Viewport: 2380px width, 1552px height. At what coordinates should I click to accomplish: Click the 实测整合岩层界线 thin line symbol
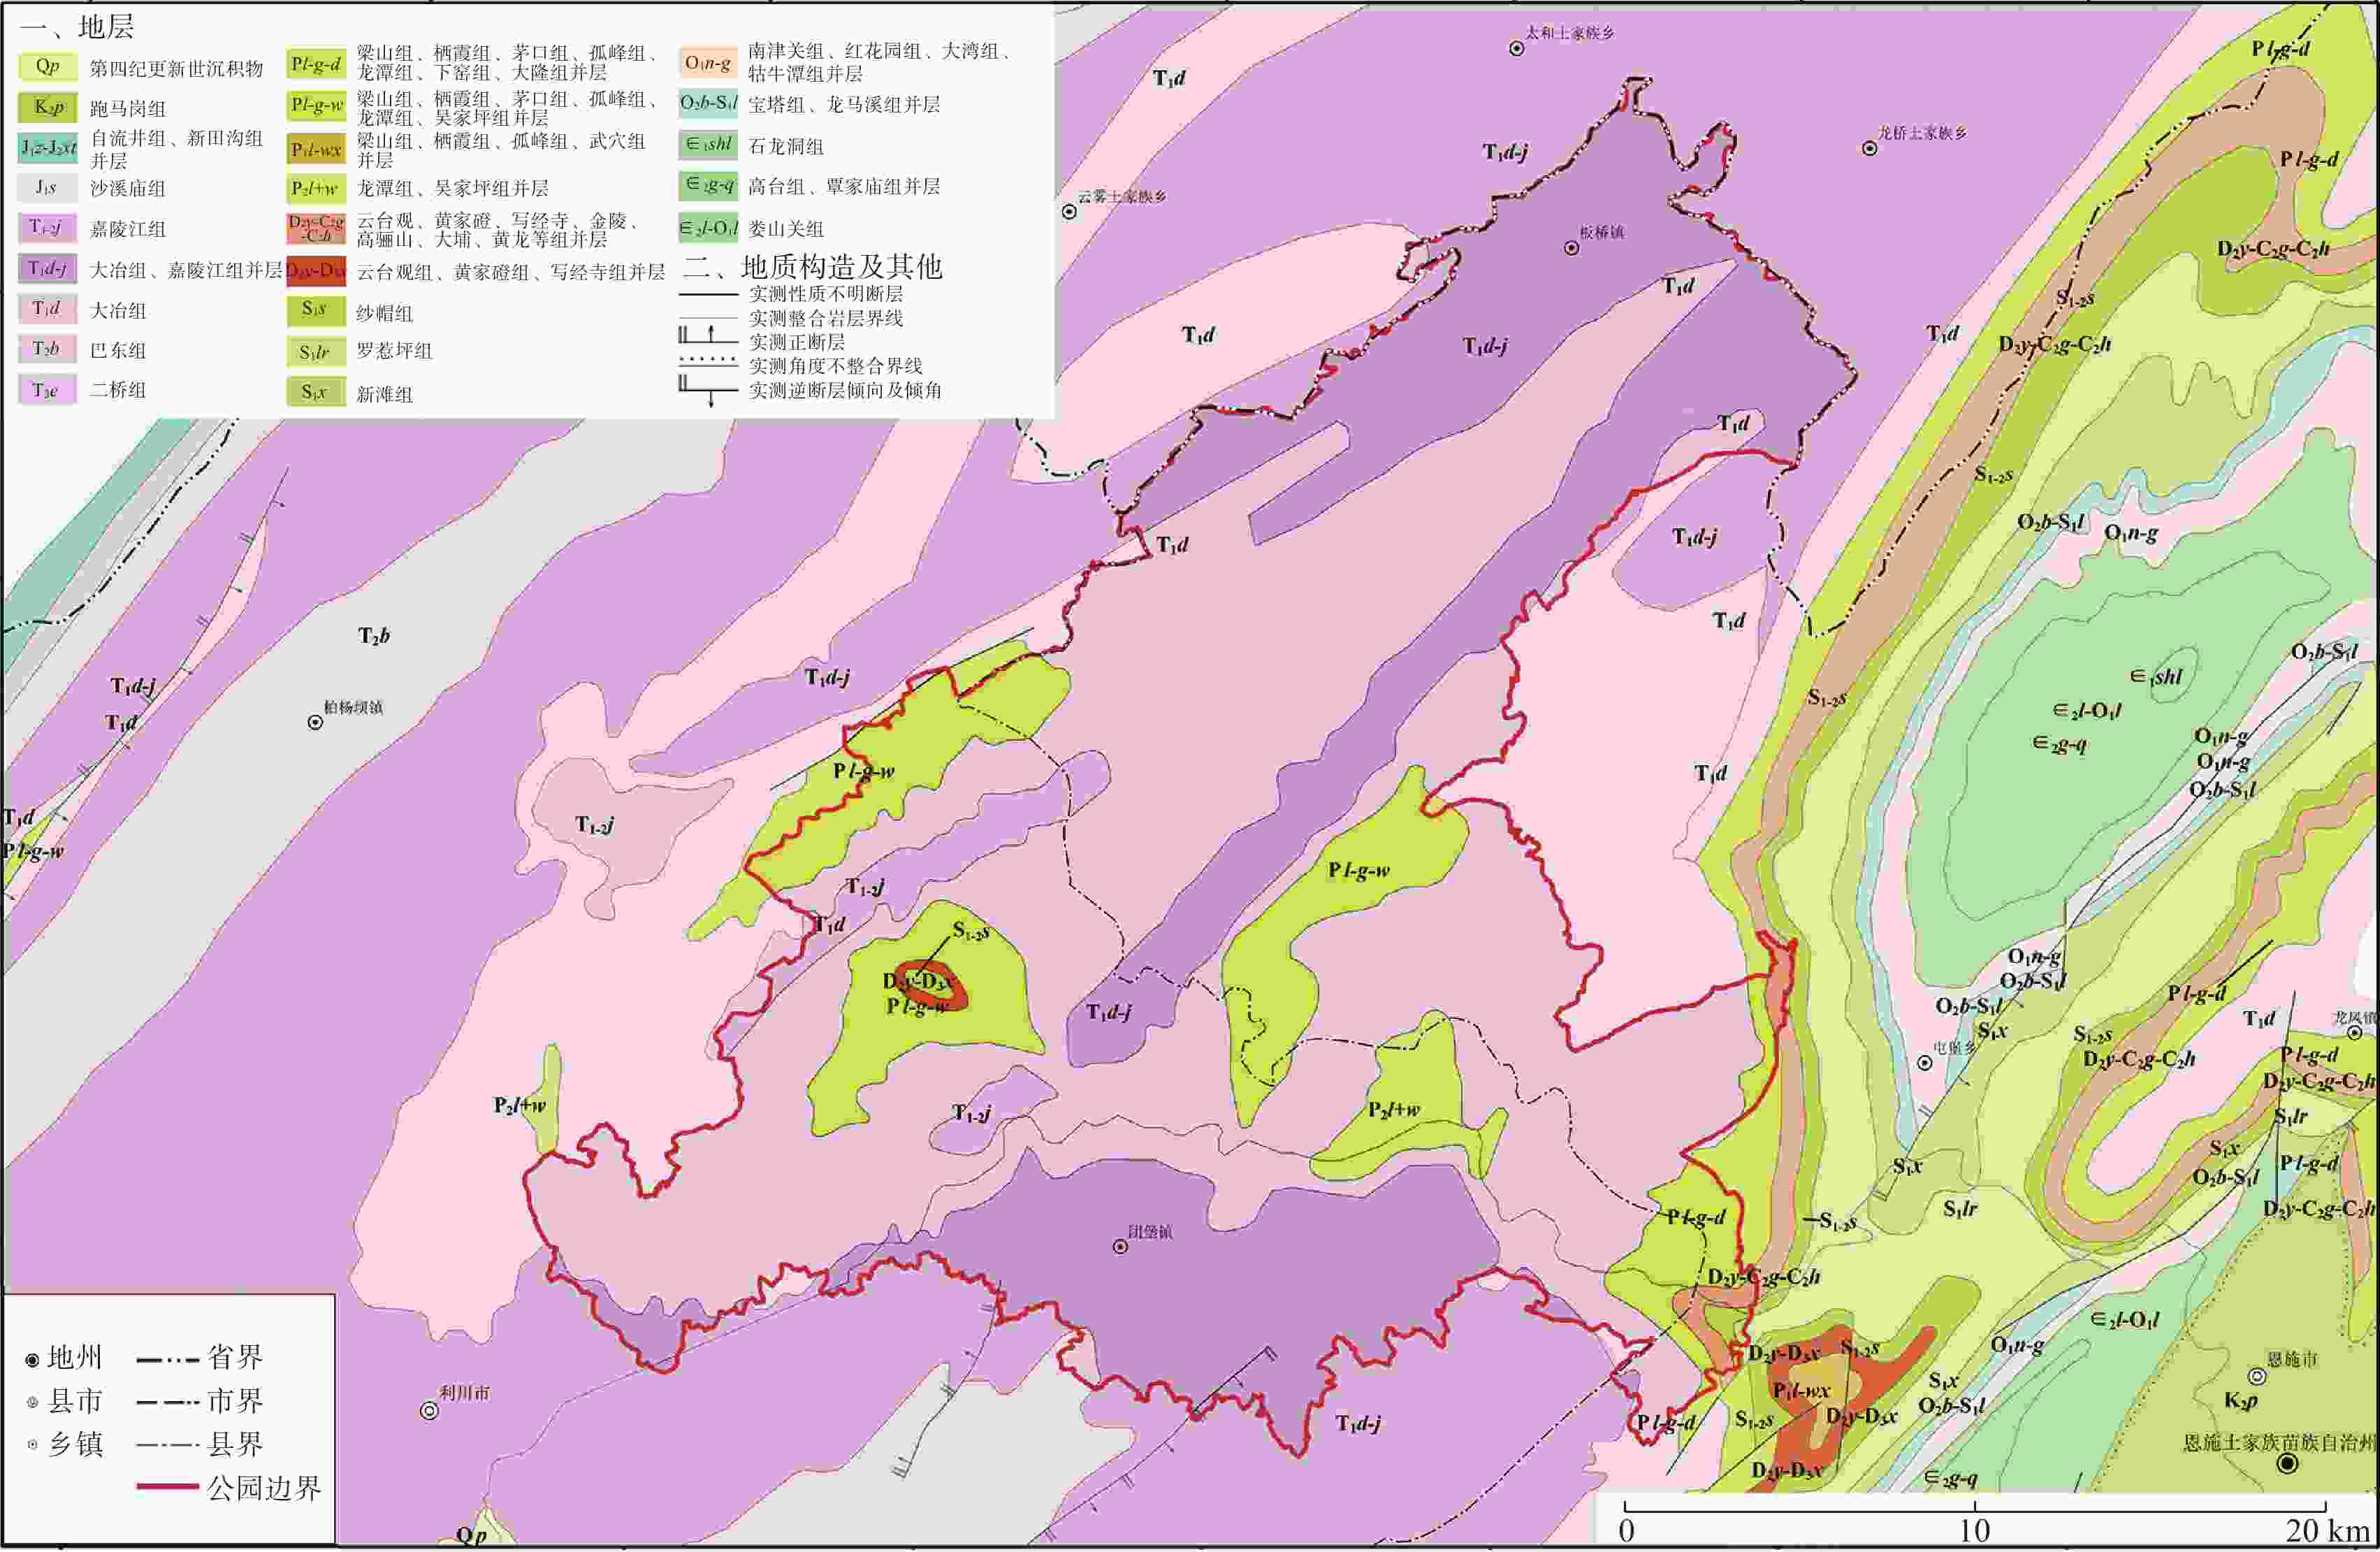[x=708, y=318]
